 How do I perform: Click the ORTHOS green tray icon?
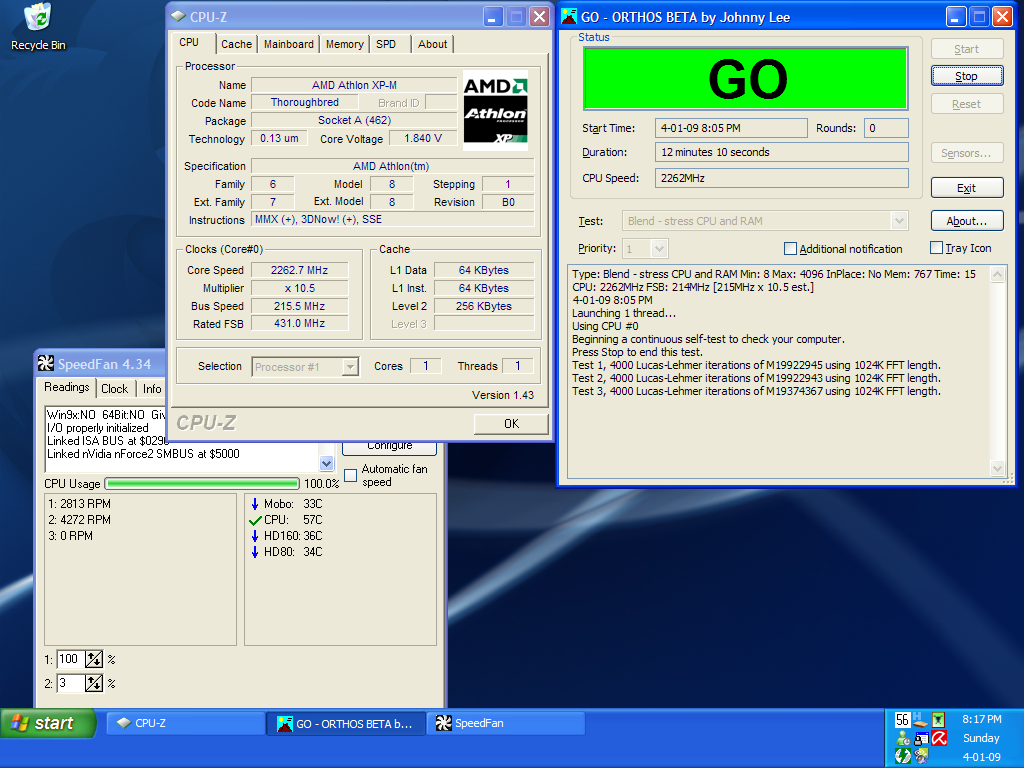pos(938,719)
